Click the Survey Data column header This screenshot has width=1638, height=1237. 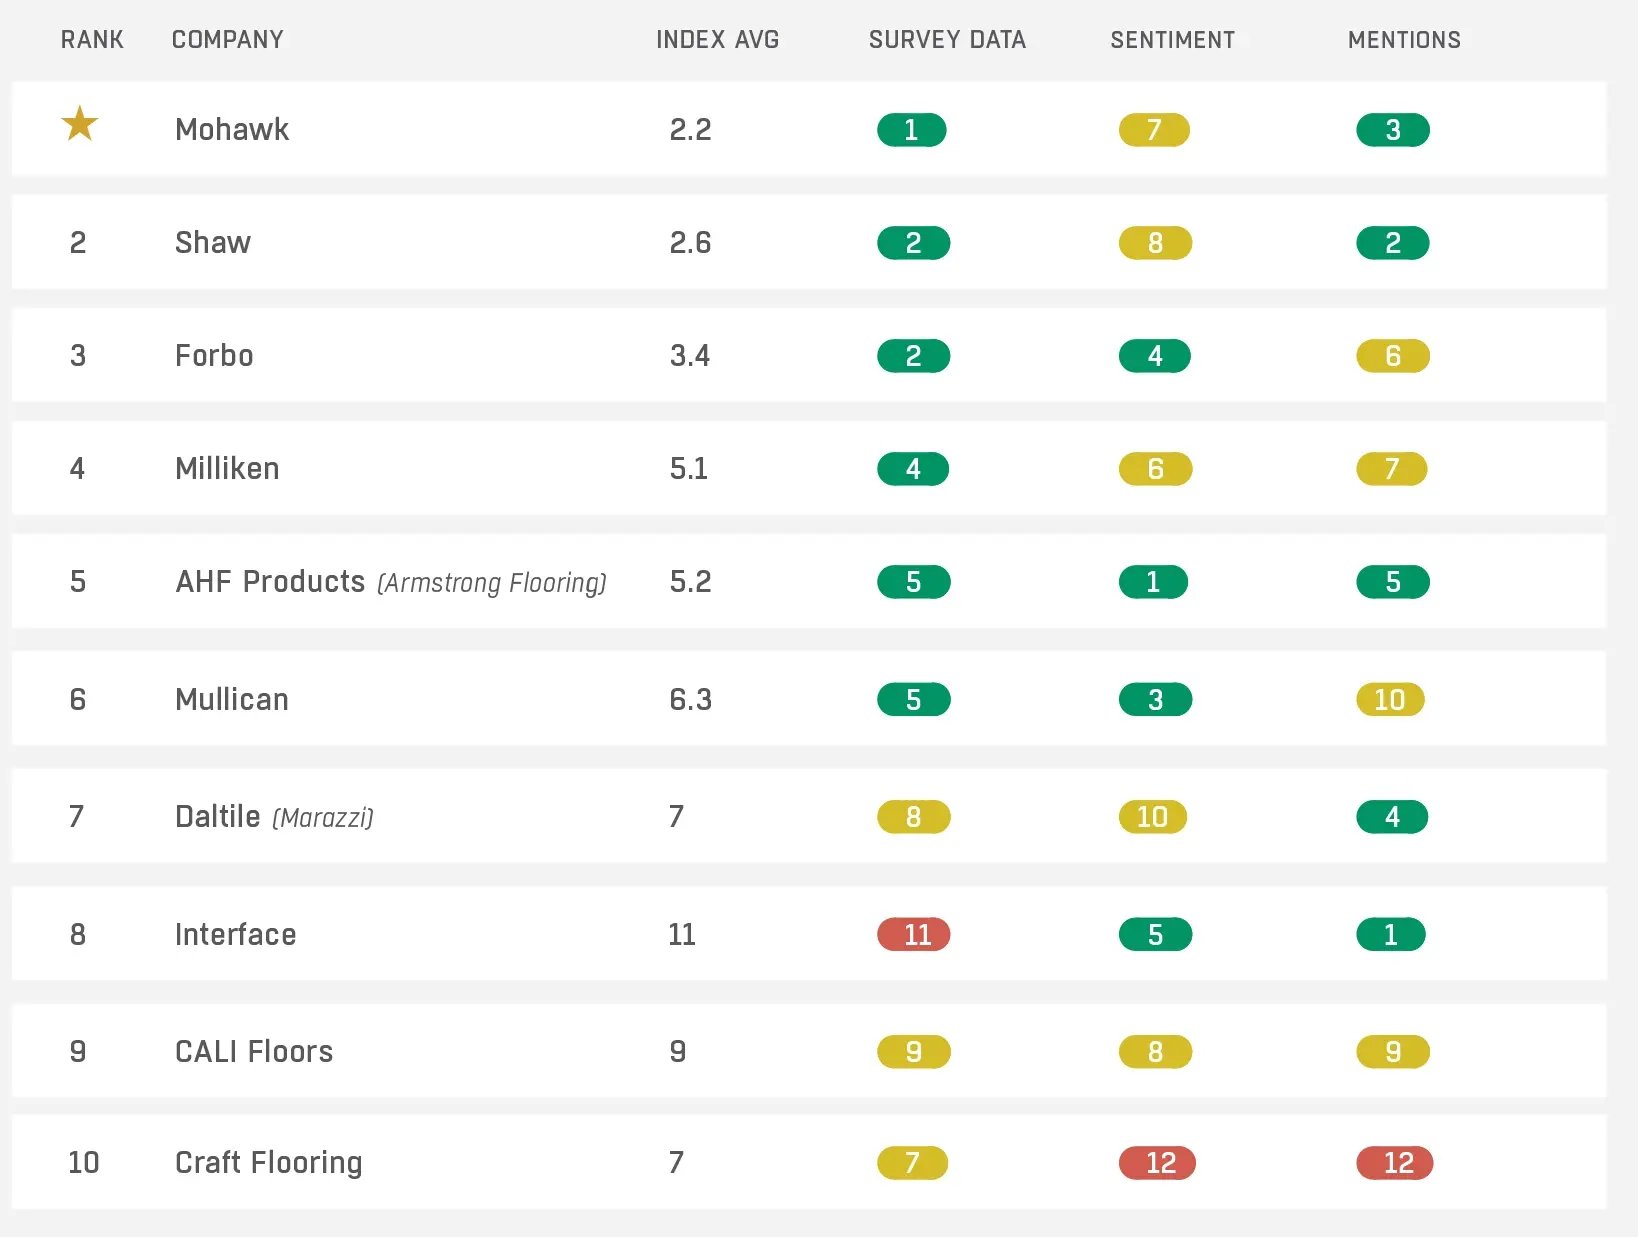point(947,40)
